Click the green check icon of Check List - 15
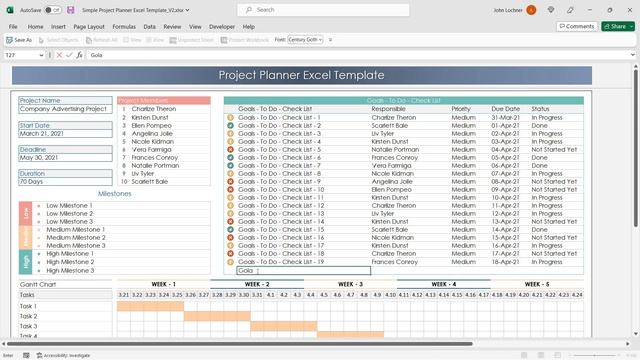This screenshot has width=640, height=360. (230, 230)
